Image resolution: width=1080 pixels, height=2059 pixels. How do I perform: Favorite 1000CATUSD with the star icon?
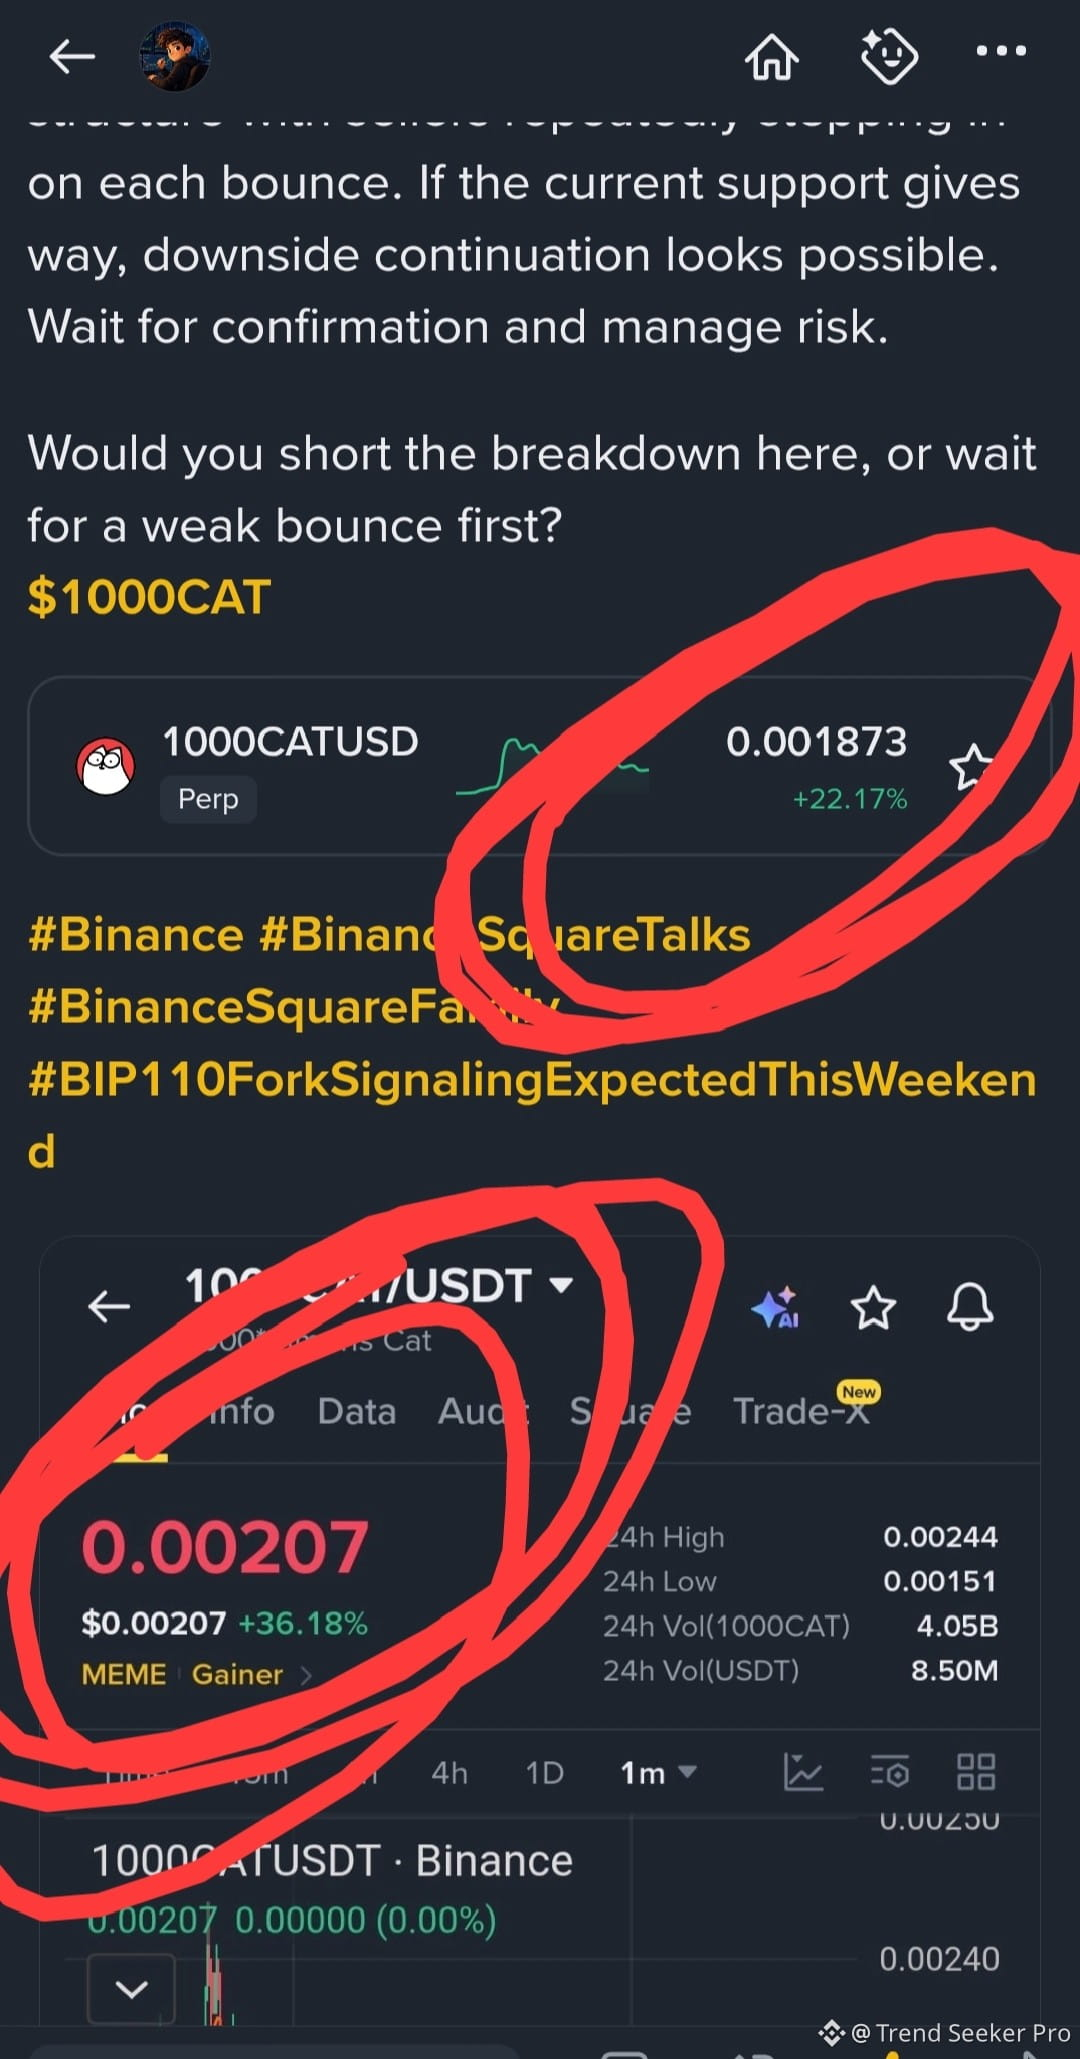click(970, 768)
